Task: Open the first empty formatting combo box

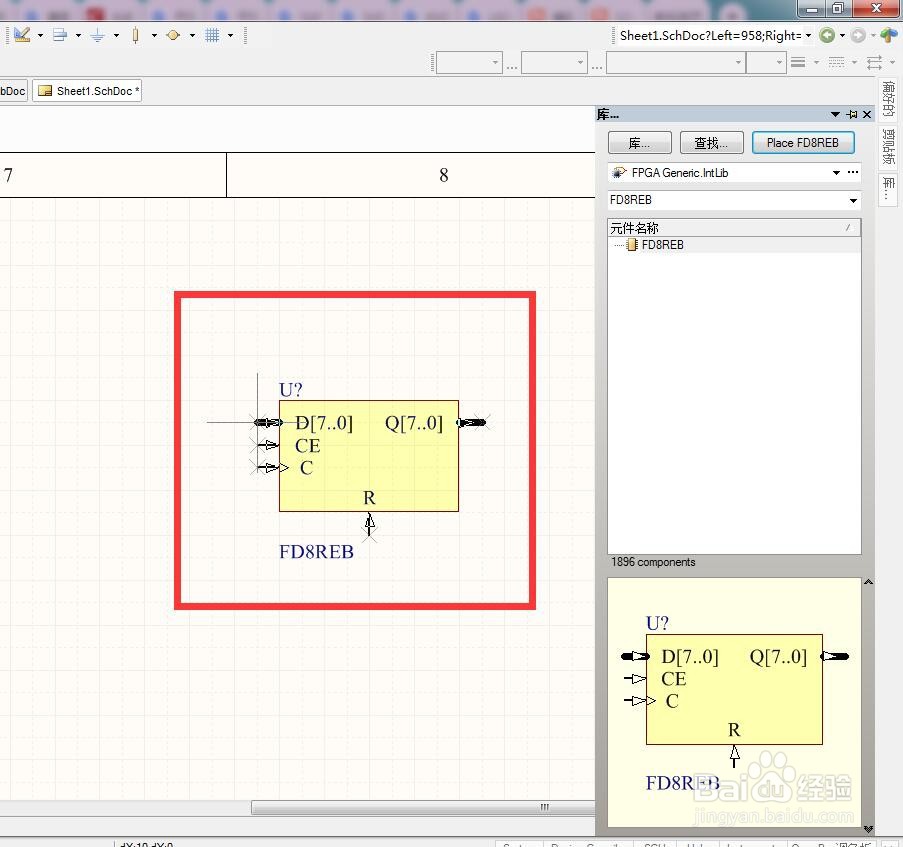Action: pyautogui.click(x=469, y=62)
